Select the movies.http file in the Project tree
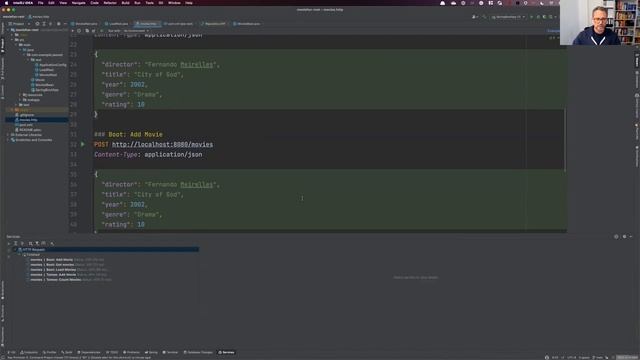 point(26,120)
